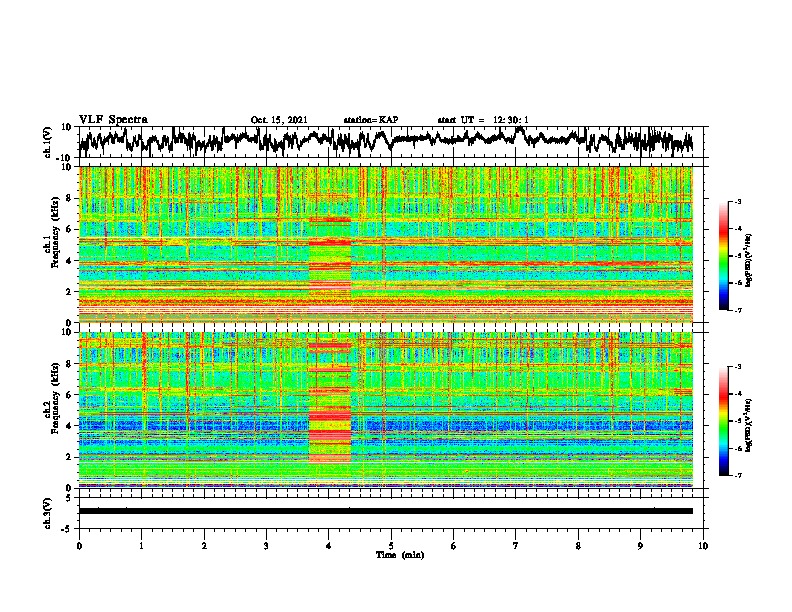The image size is (792, 612).
Task: Click the "ch.1(V)" waveform axis label
Action: point(47,142)
